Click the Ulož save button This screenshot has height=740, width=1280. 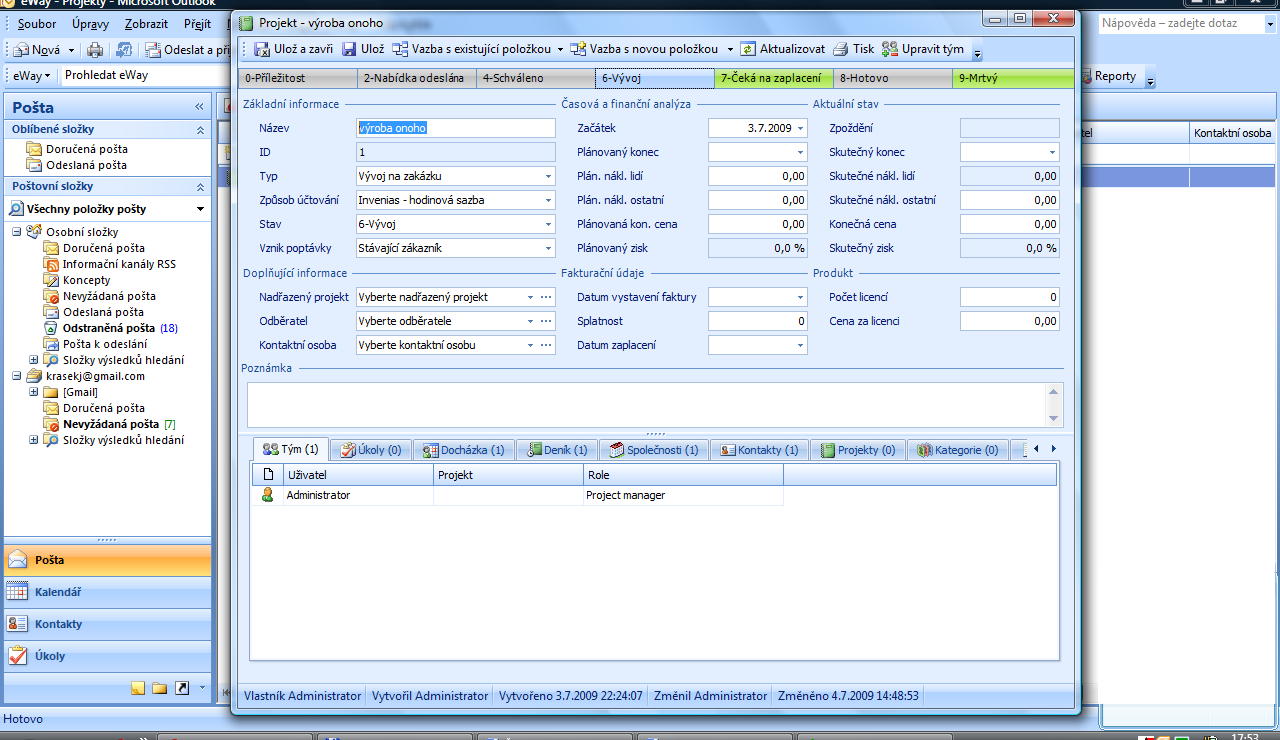pos(363,49)
